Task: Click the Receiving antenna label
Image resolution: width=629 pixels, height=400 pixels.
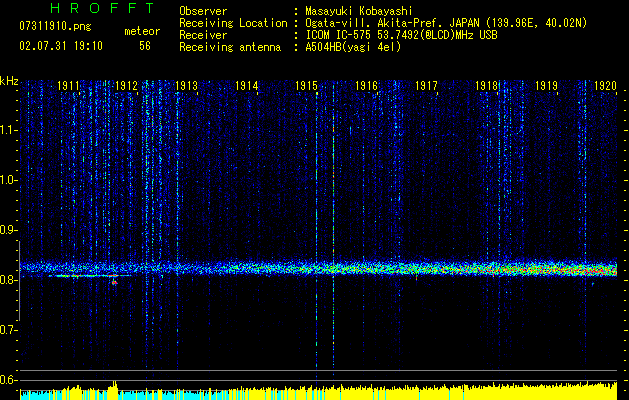Action: pos(230,47)
